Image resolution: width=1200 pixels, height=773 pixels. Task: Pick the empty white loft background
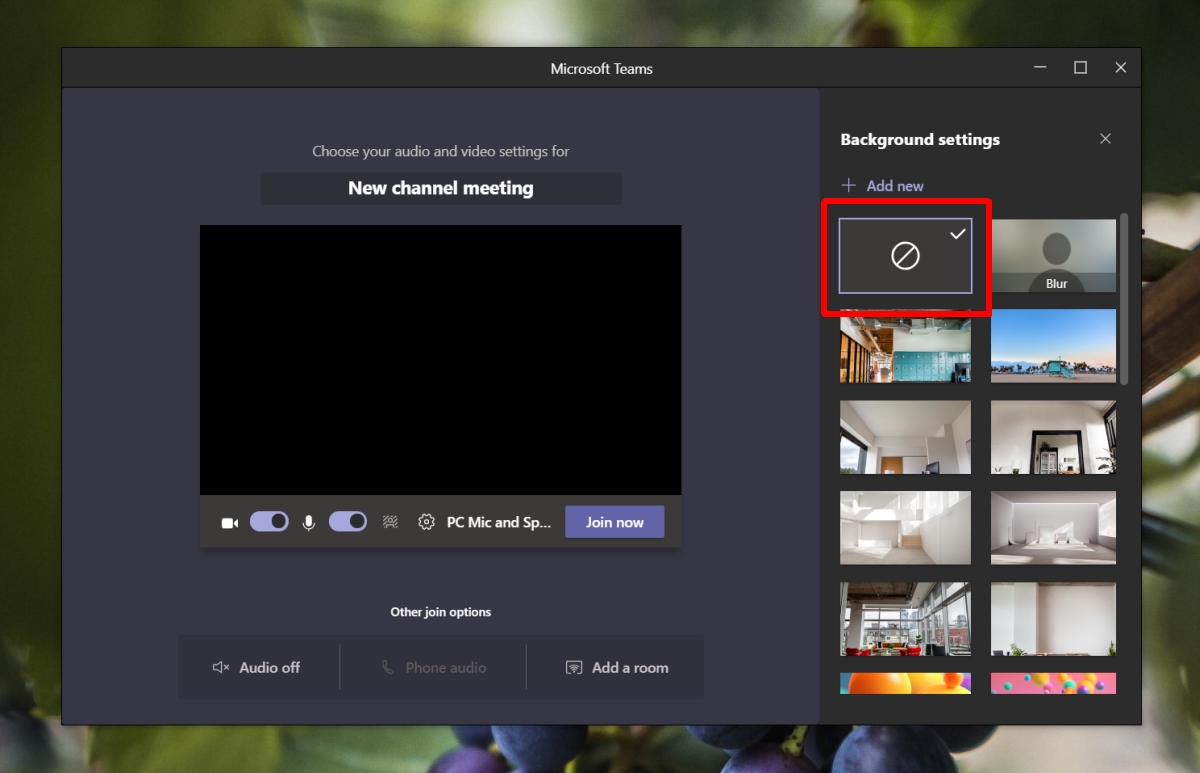pos(905,528)
